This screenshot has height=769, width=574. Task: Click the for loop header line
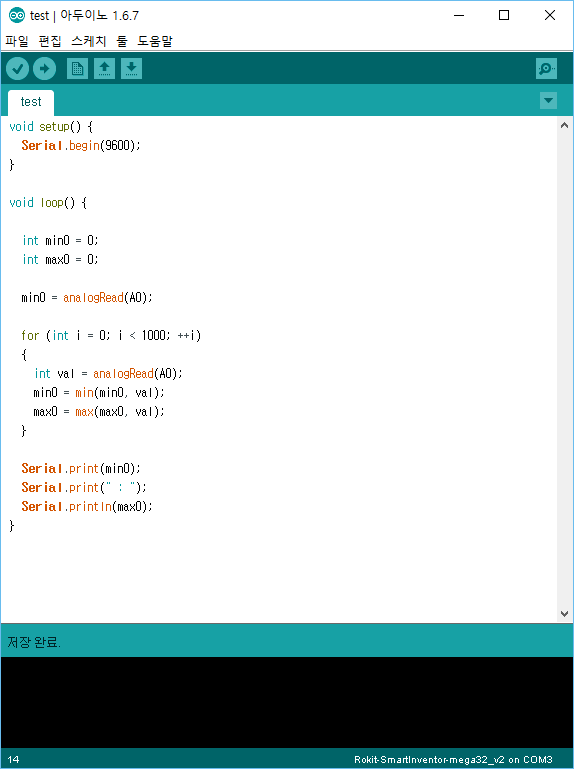[111, 335]
